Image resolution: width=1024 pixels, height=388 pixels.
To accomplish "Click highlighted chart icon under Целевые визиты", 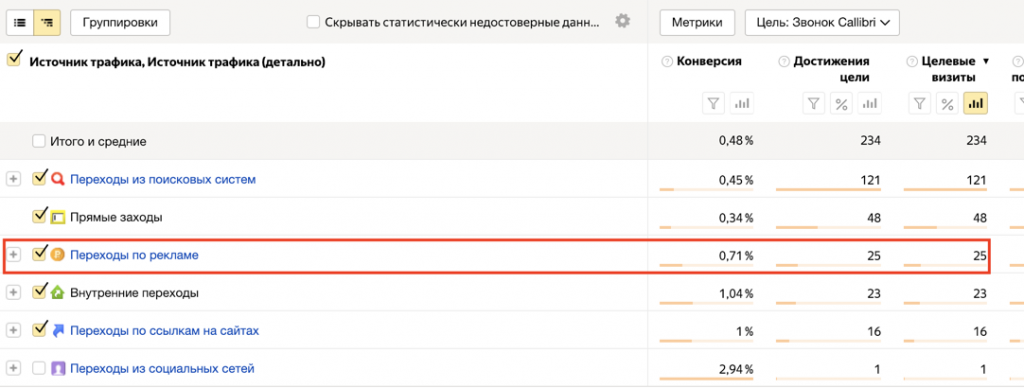I will (975, 103).
